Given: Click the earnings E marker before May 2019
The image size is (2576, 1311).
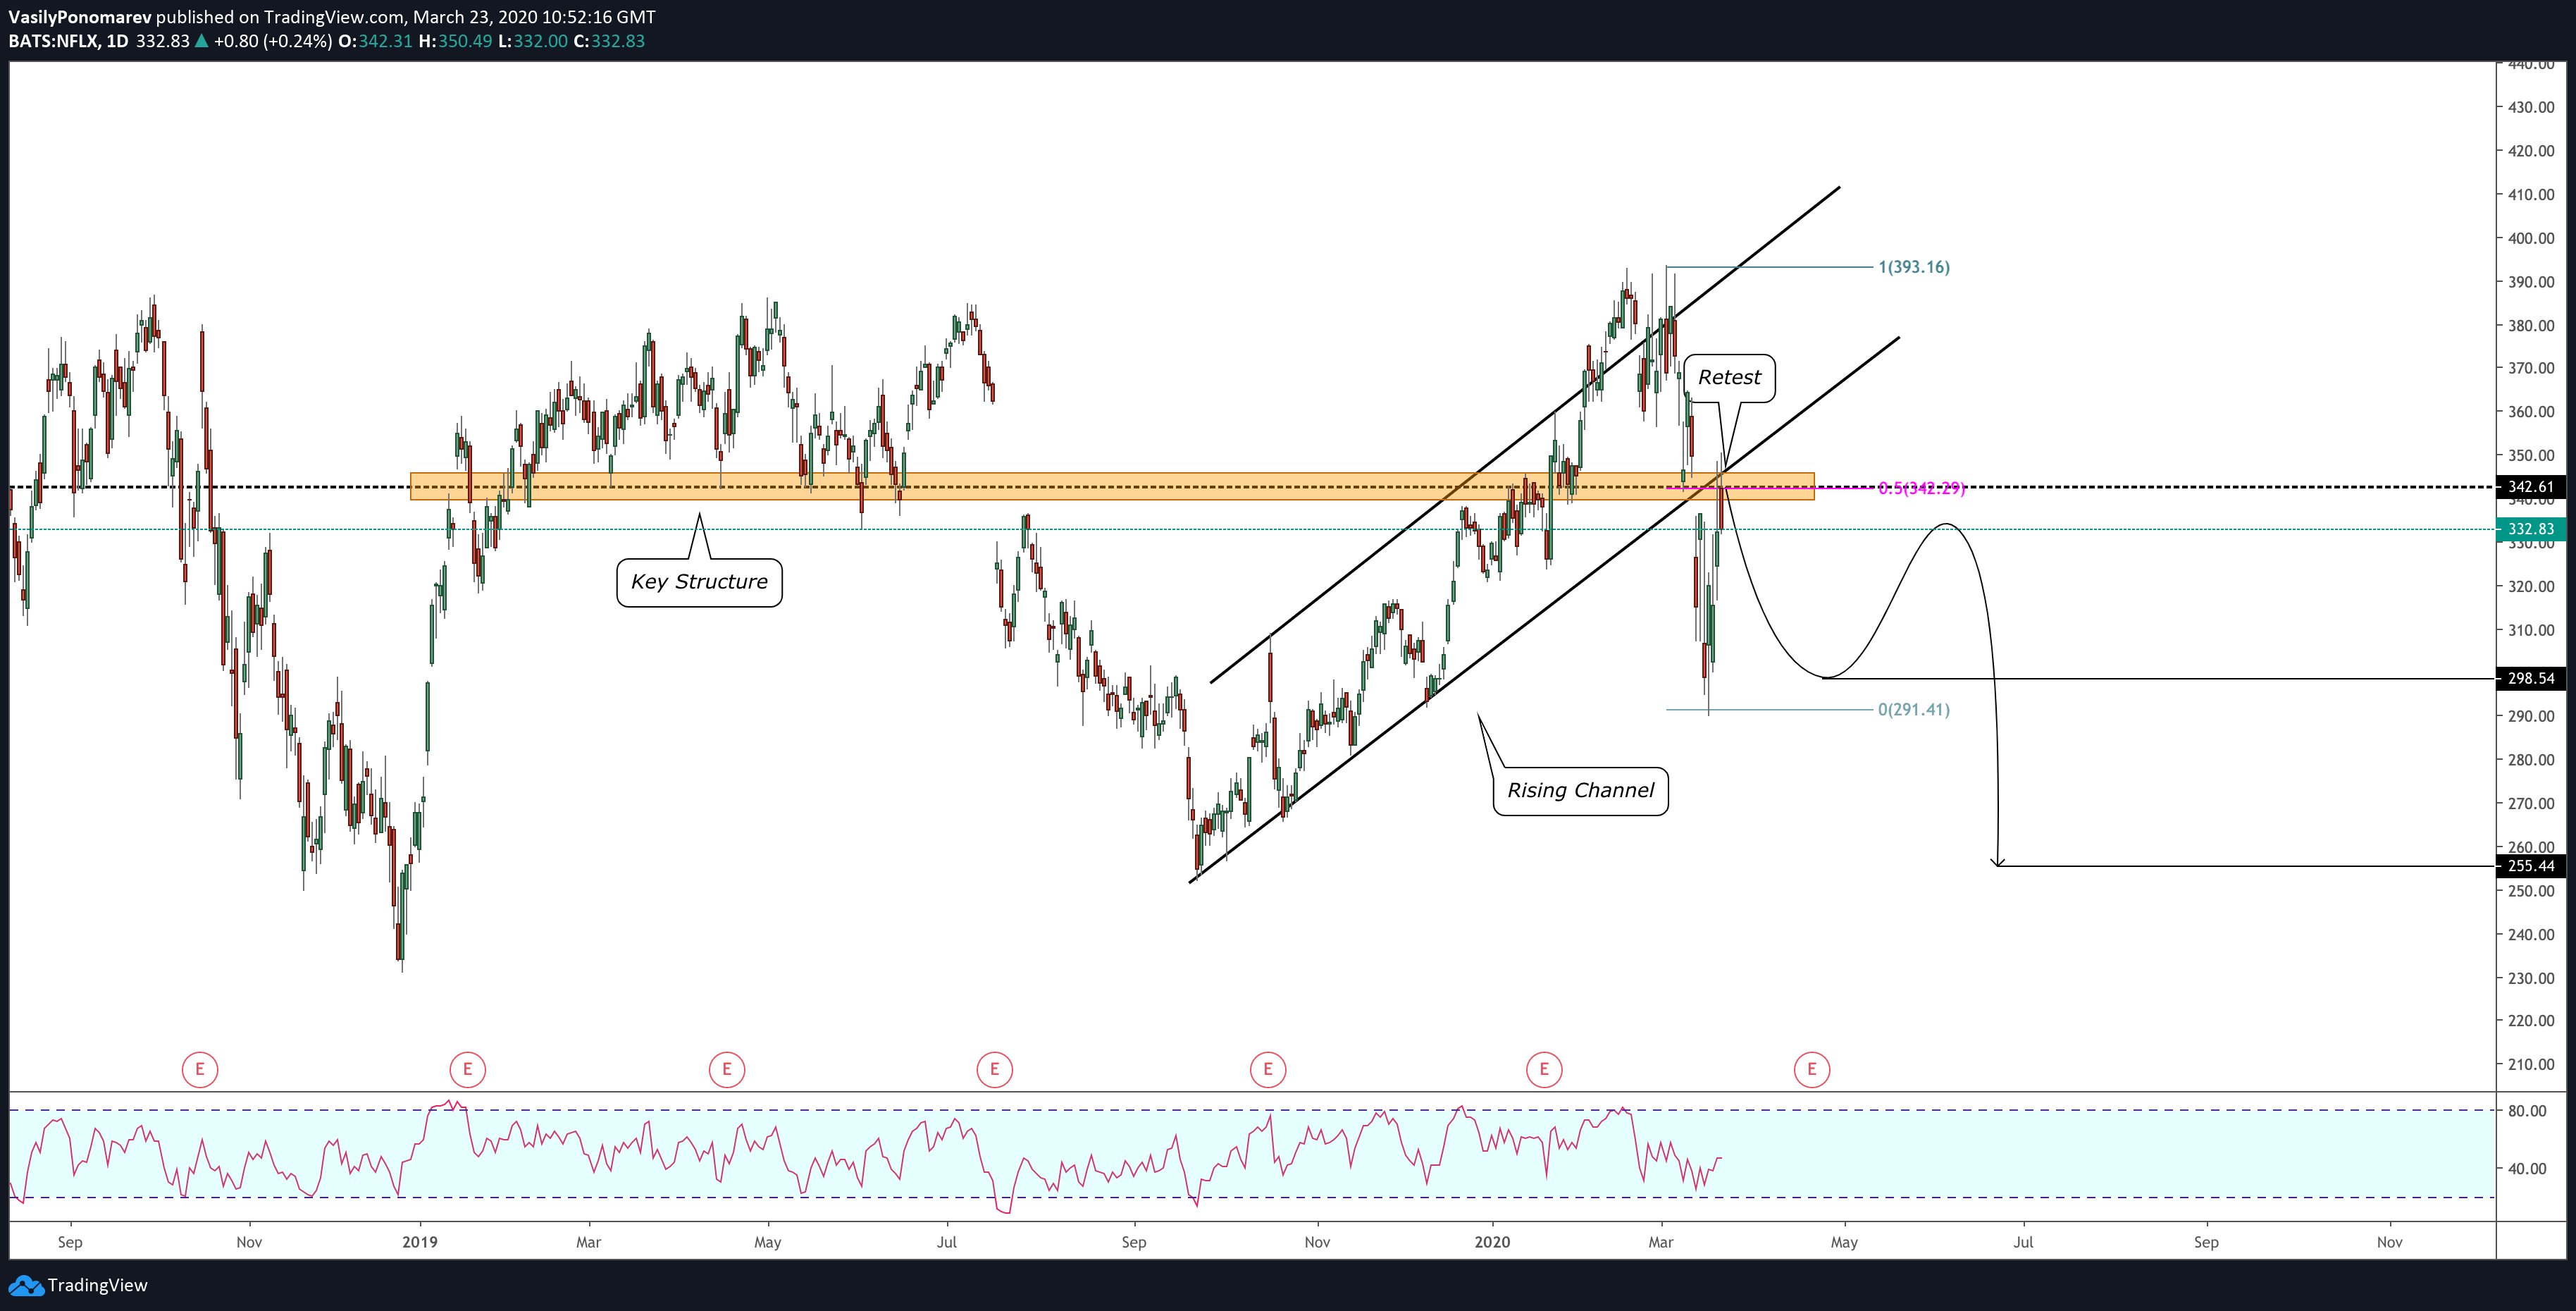Looking at the screenshot, I should pos(727,1069).
